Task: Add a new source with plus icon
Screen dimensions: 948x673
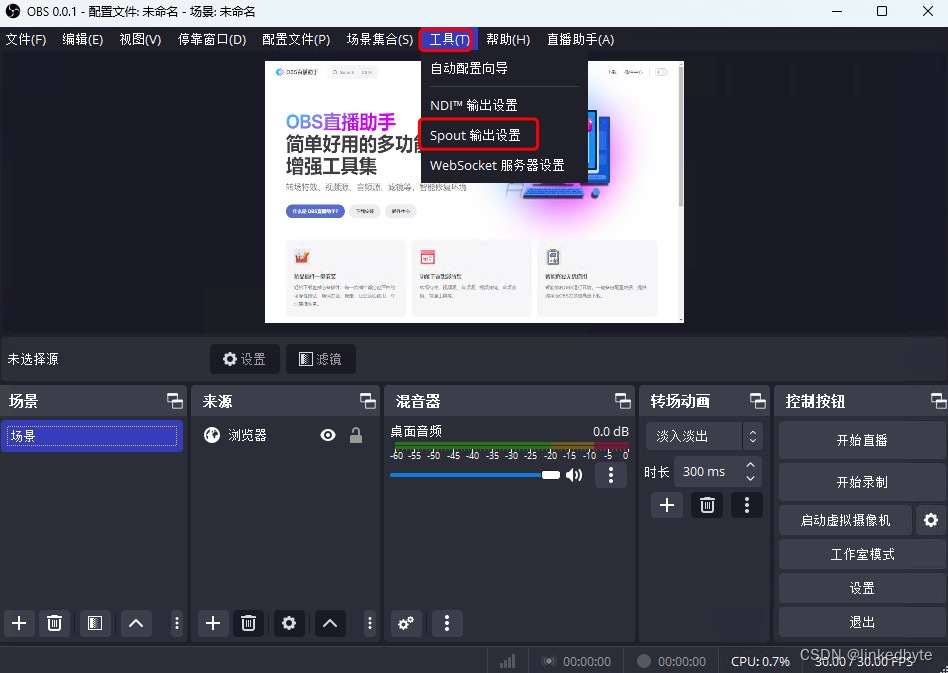Action: pos(213,623)
